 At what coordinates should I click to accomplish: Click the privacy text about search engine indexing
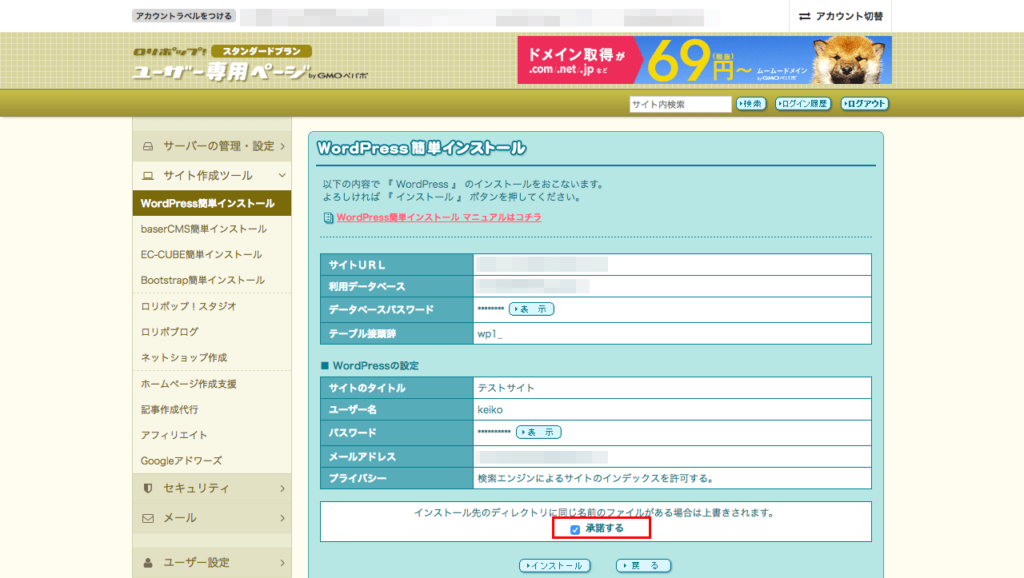pos(596,479)
